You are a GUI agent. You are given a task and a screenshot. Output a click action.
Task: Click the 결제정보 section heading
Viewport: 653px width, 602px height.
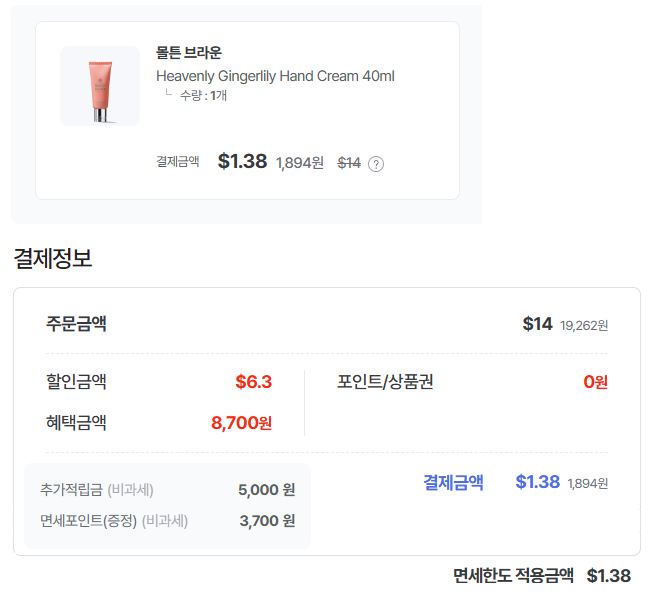[x=52, y=258]
